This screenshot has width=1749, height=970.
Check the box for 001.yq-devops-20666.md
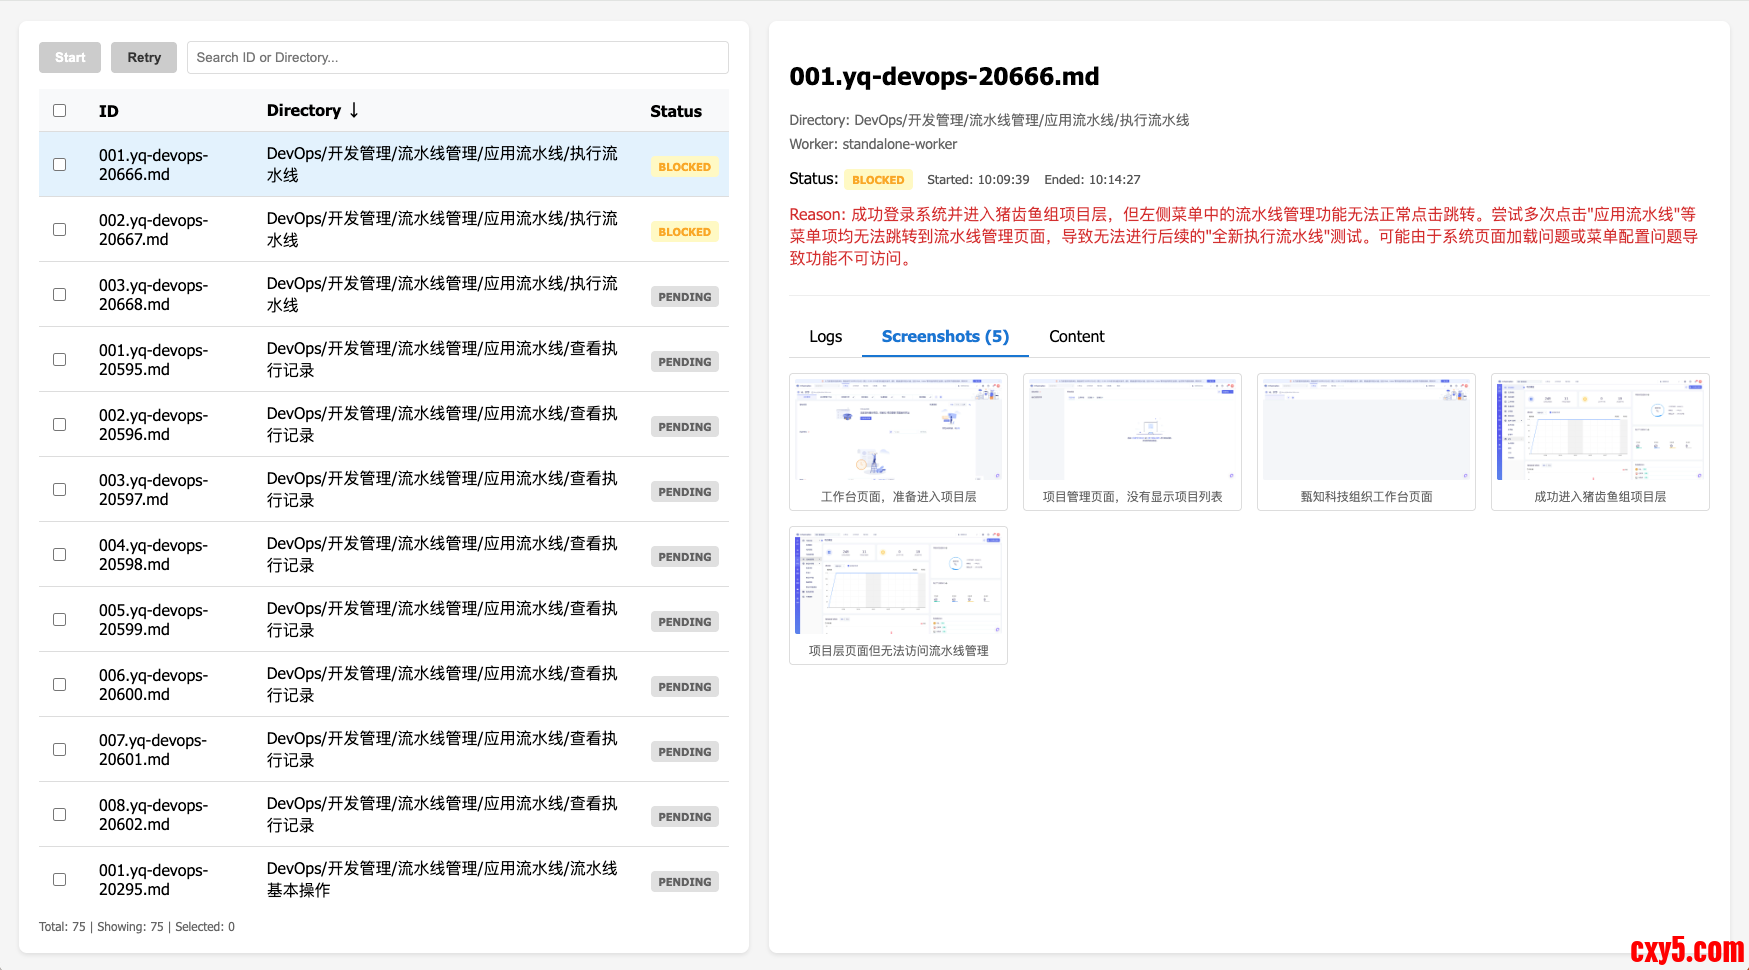60,165
